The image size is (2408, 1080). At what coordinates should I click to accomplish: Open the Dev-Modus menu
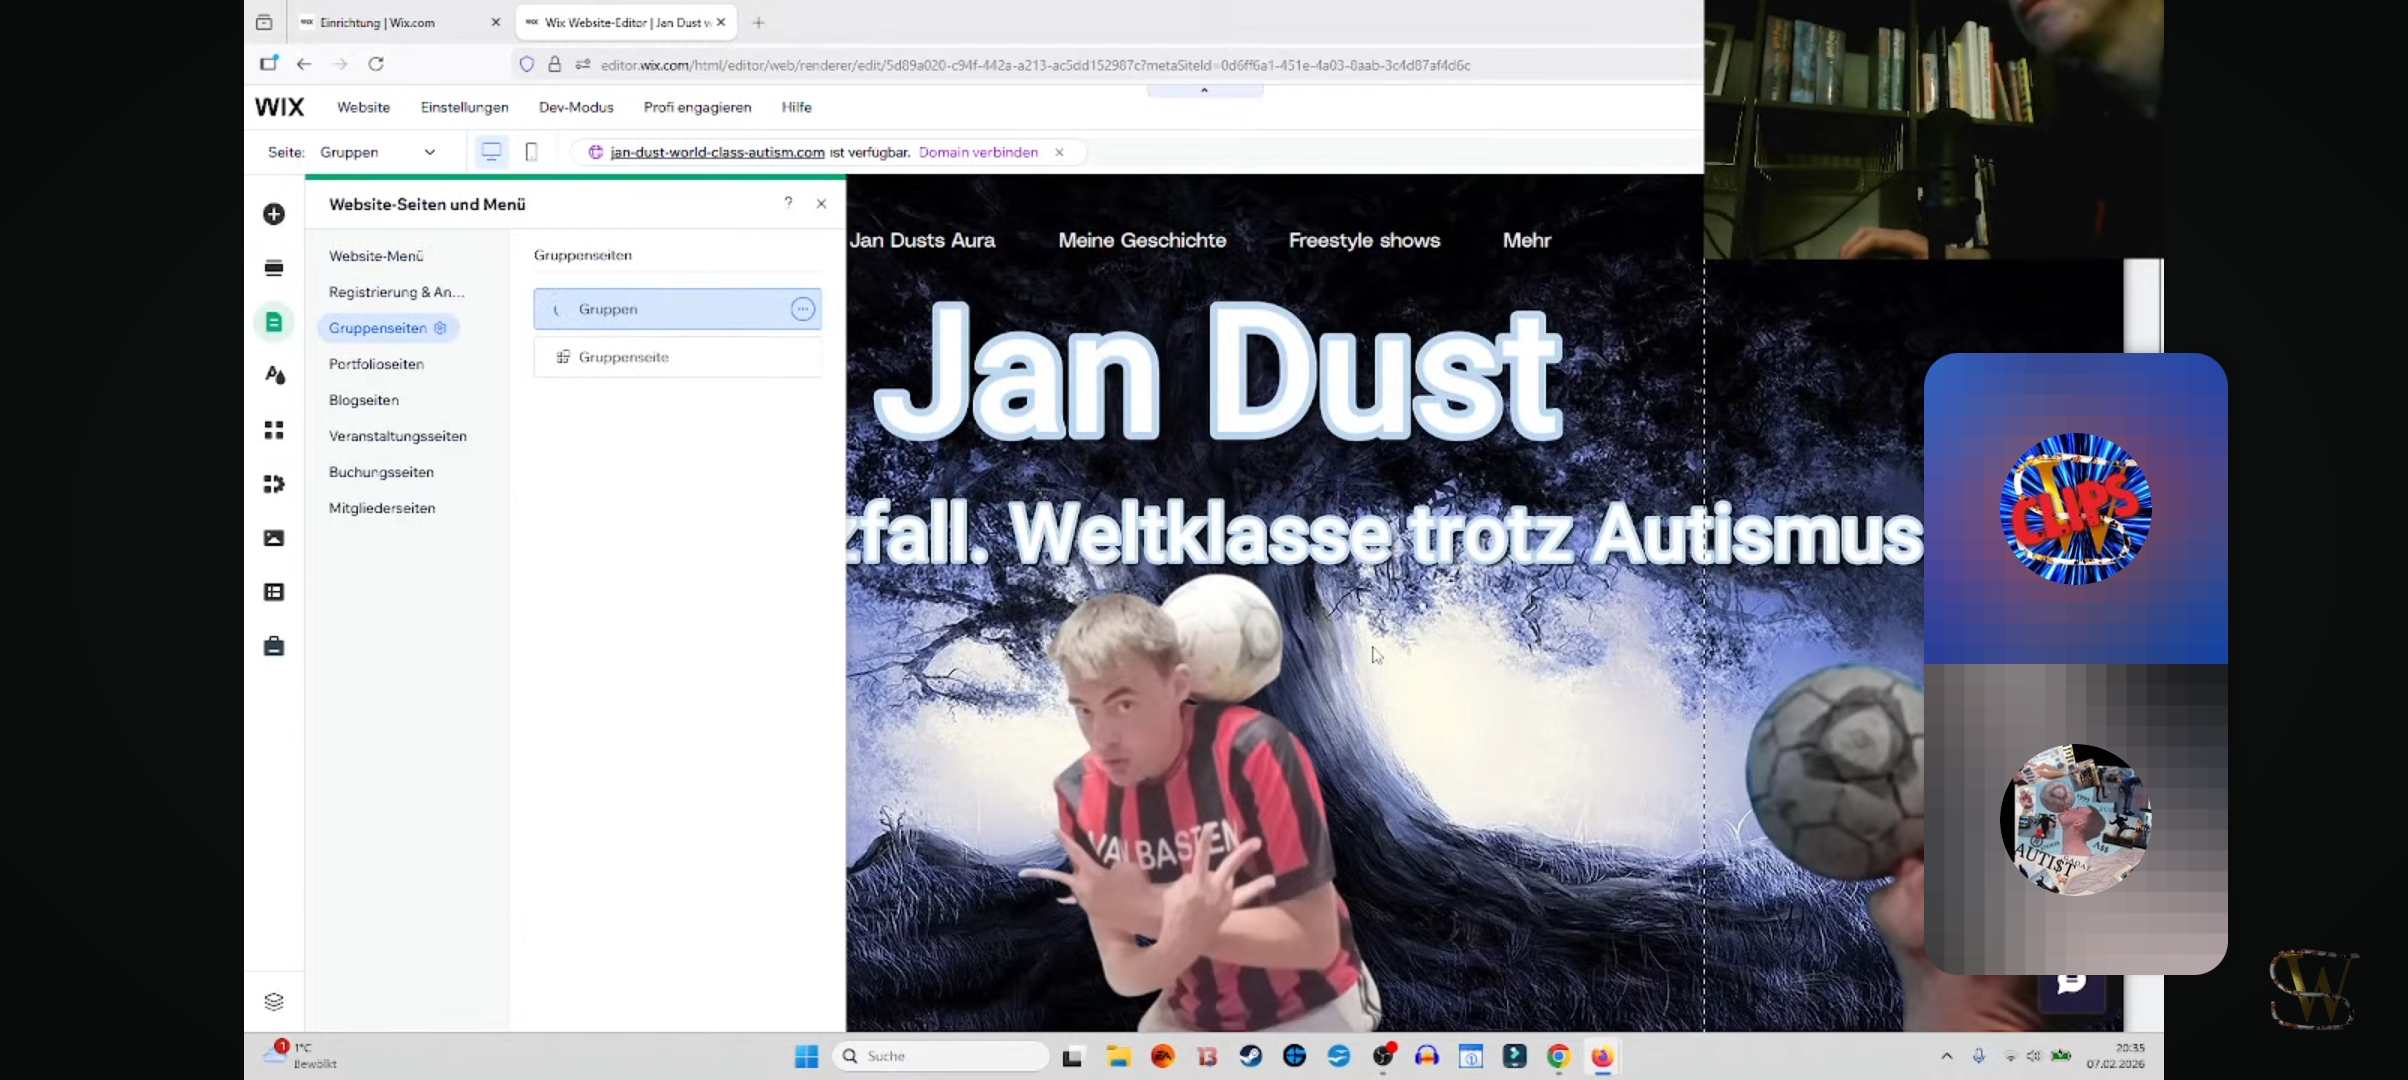[x=576, y=107]
